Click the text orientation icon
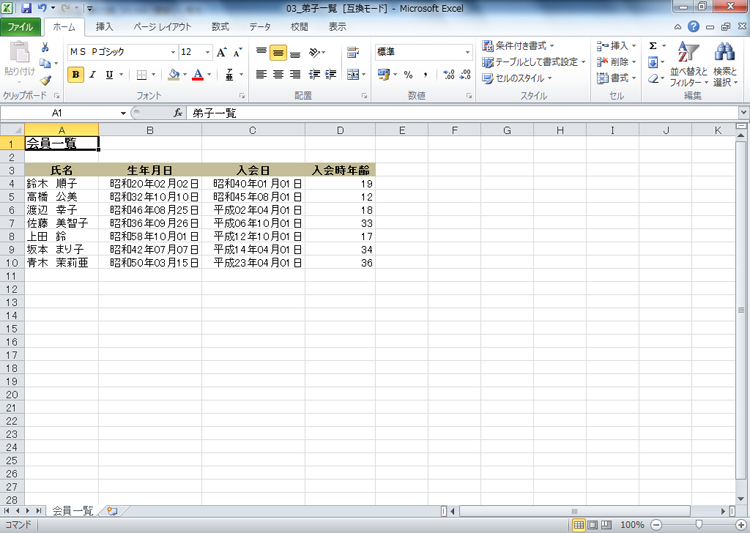Screen dimensions: 750x533 click(x=314, y=52)
